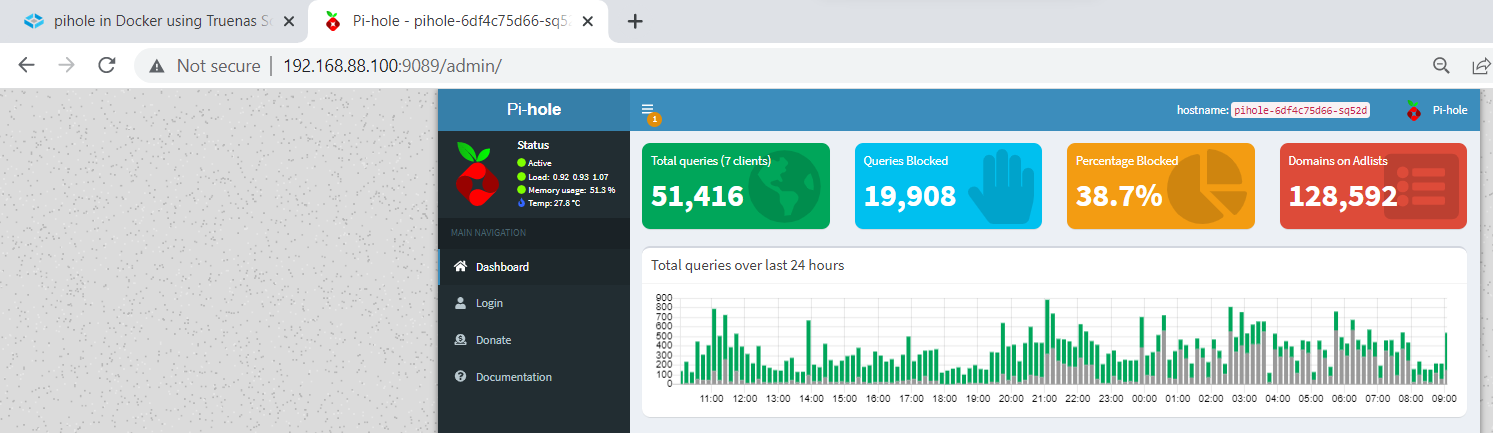The image size is (1493, 433).
Task: Click the address bar URL
Action: 392,66
